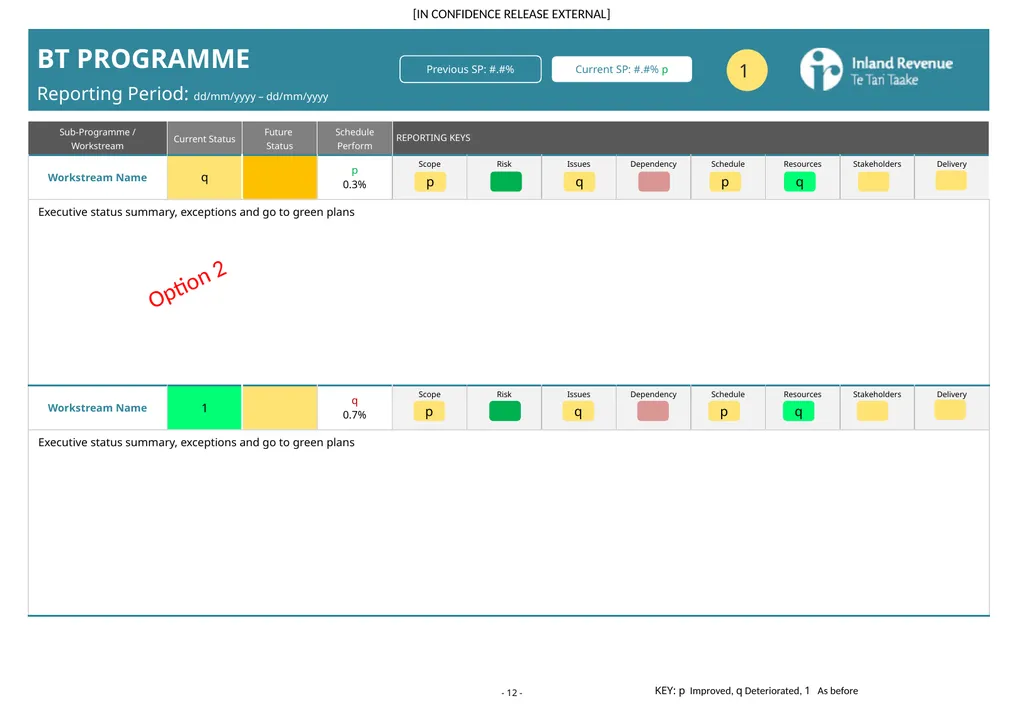This screenshot has height=708, width=1024.
Task: Click the Inland Revenue logo icon
Action: tap(821, 69)
